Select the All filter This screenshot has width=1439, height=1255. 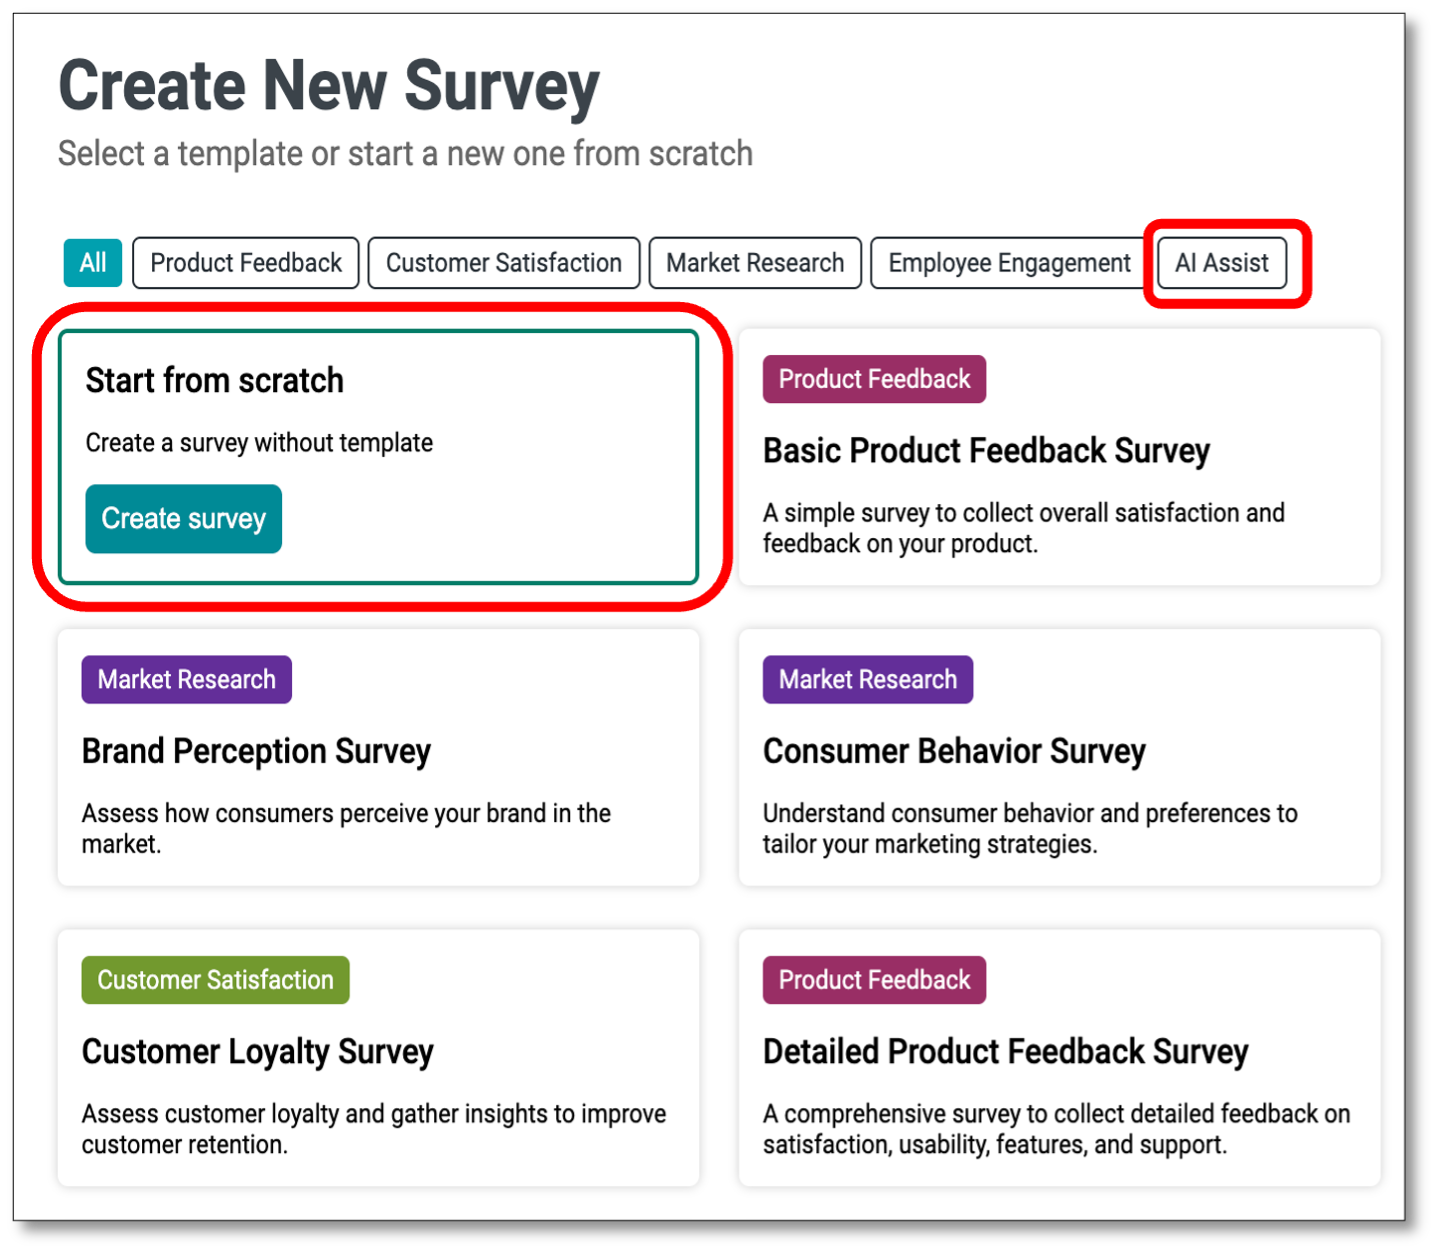tap(92, 262)
